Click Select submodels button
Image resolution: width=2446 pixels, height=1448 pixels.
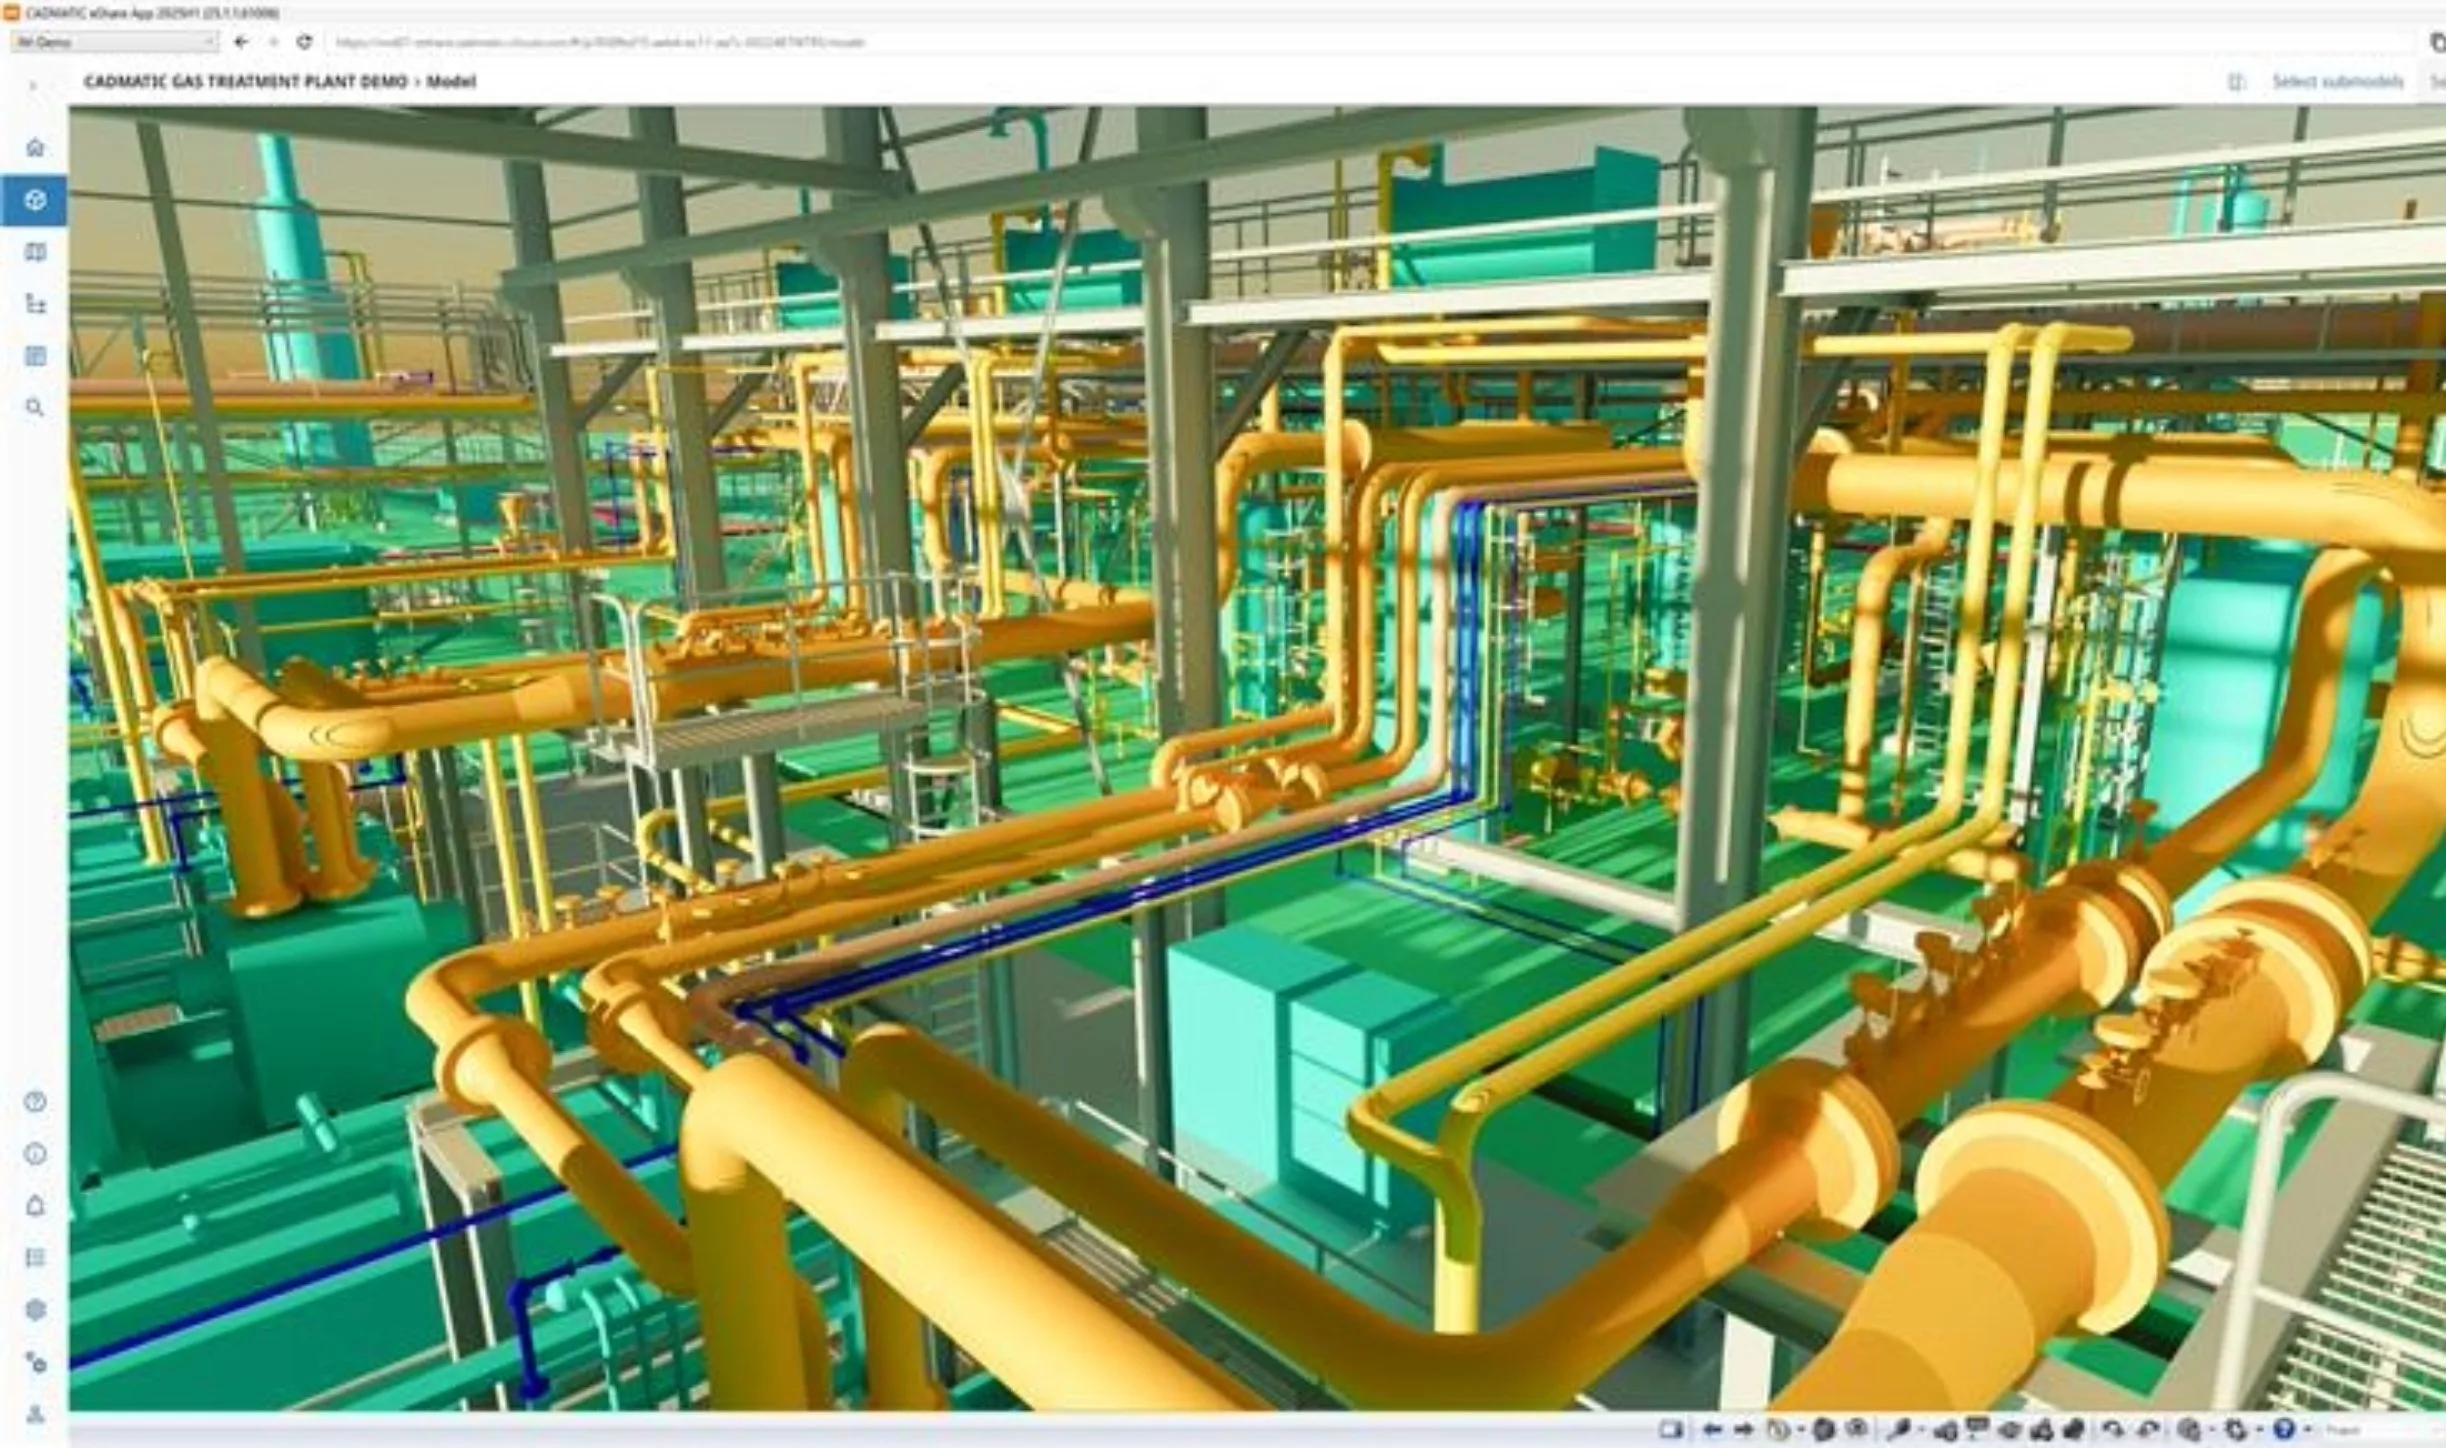[x=2338, y=82]
